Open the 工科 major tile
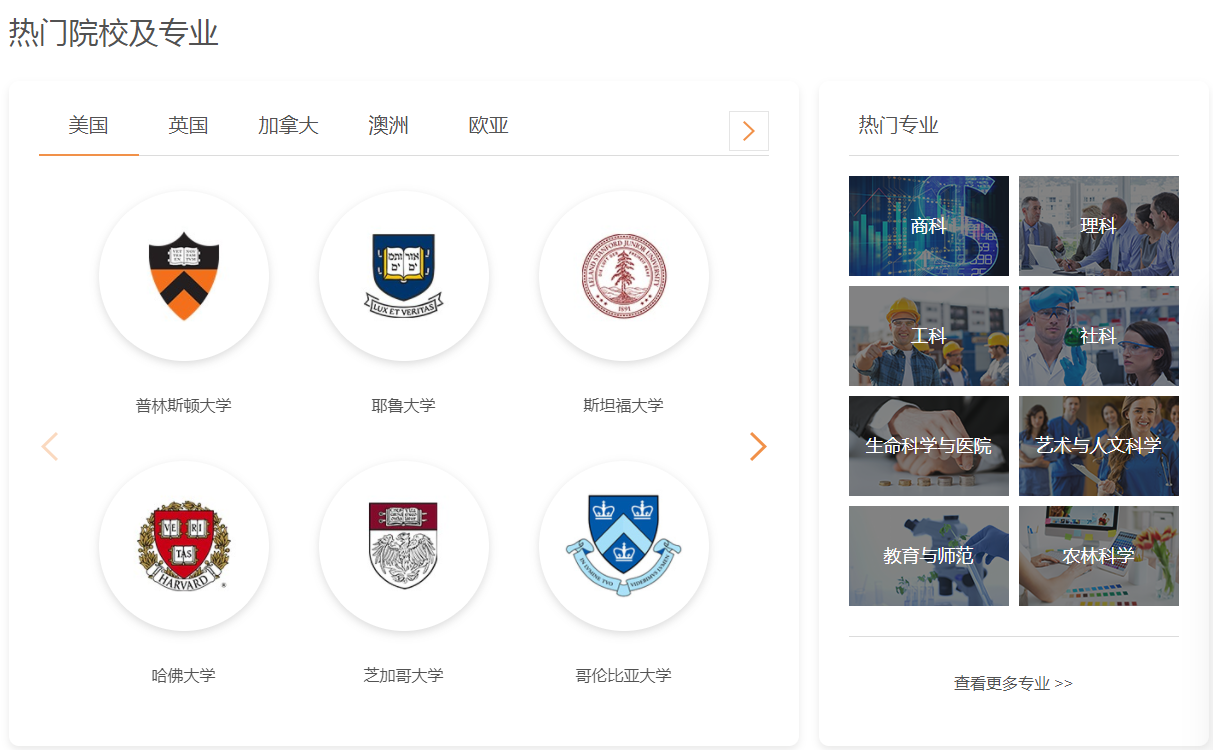The width and height of the screenshot is (1213, 750). 929,336
